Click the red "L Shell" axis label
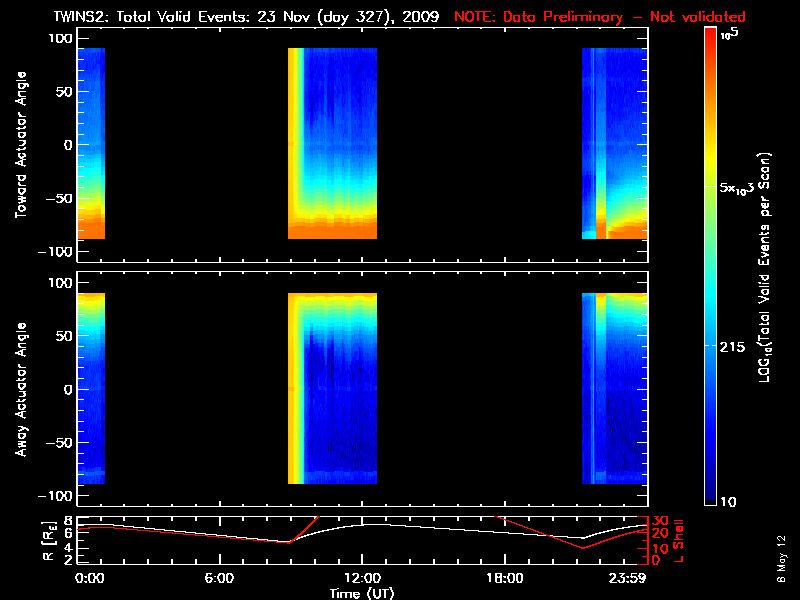 click(681, 539)
